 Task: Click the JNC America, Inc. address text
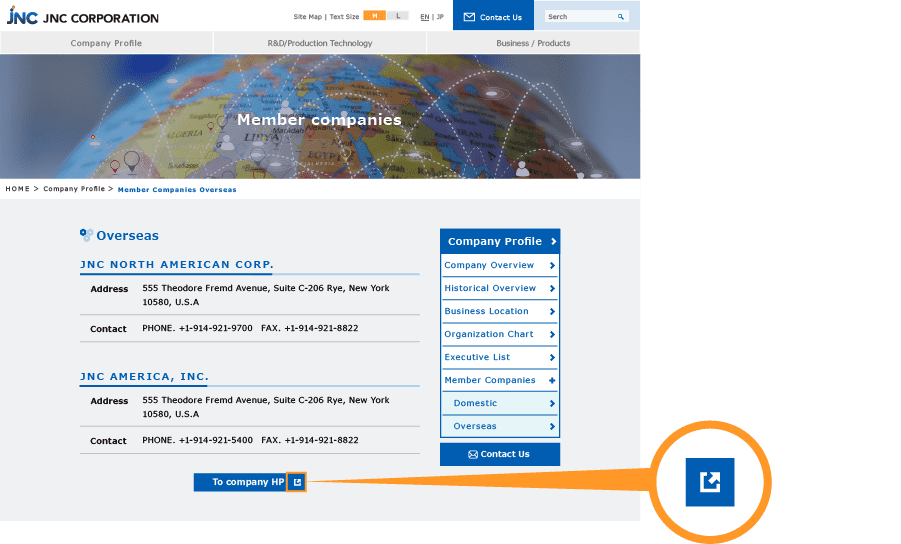[266, 407]
